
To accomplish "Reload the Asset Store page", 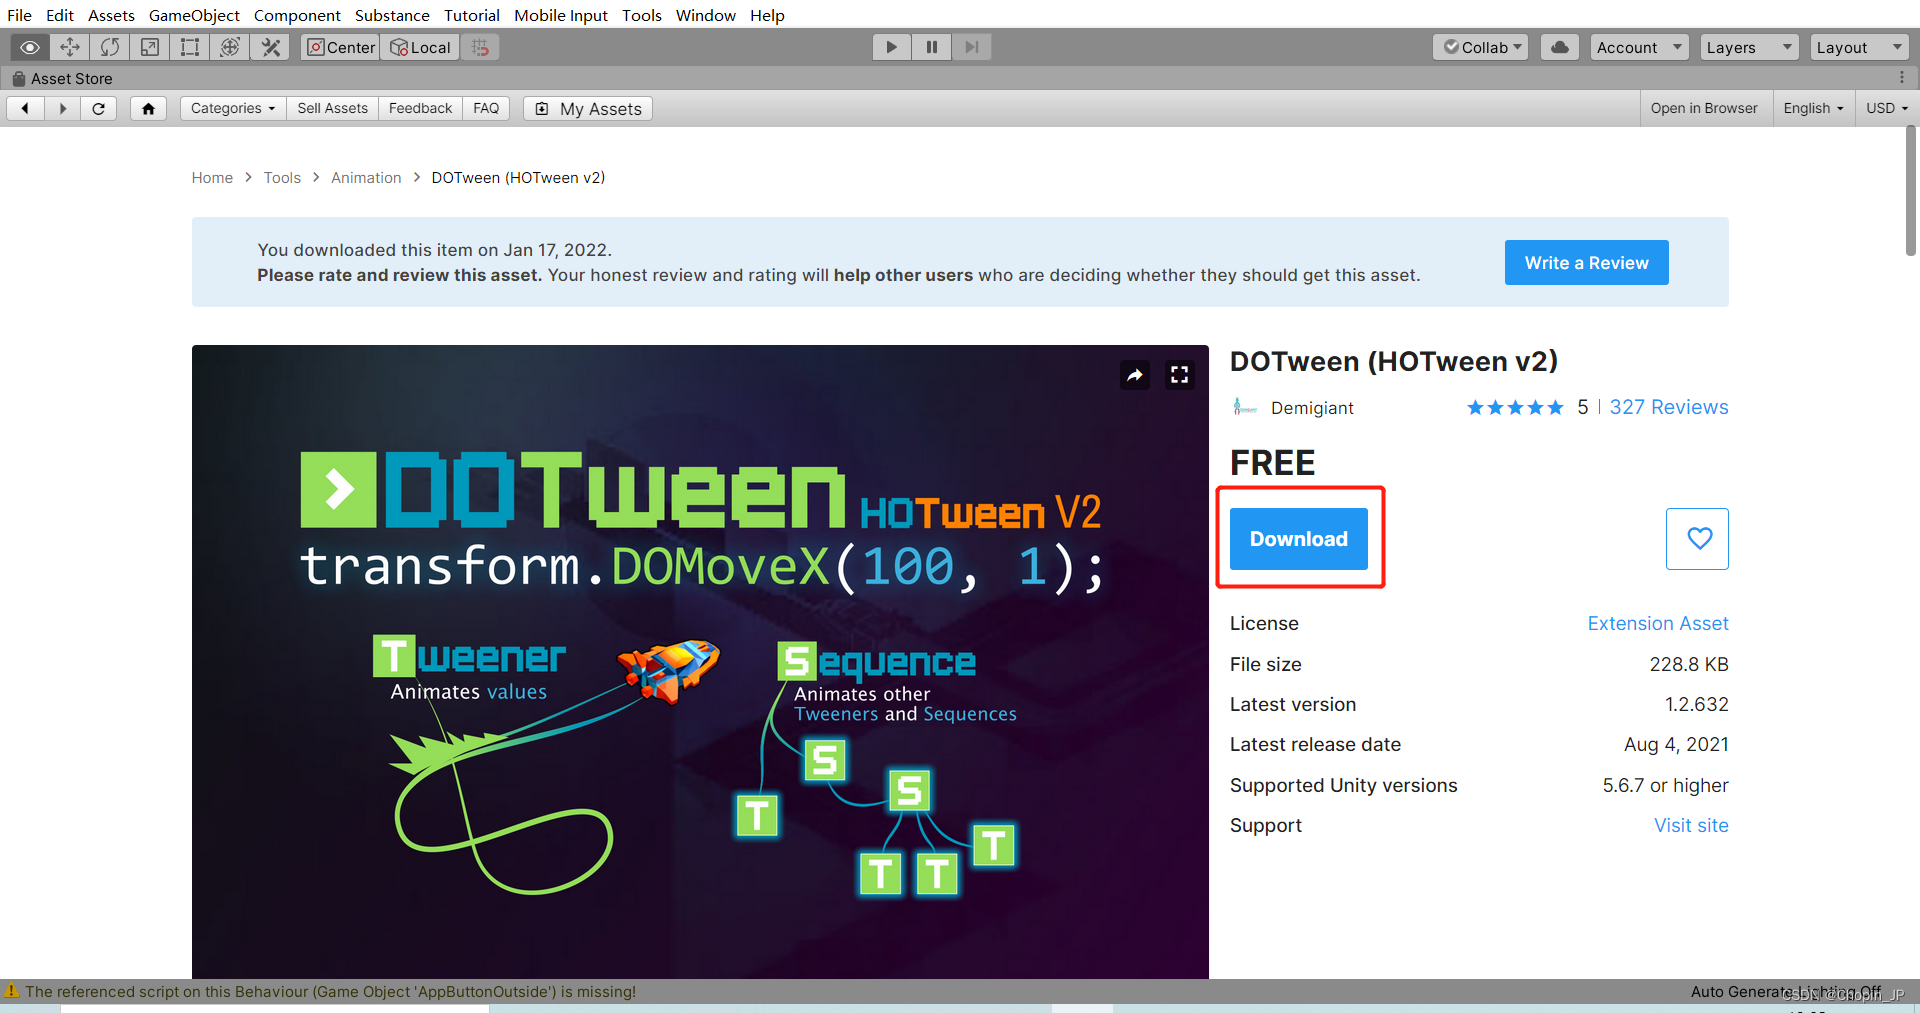I will point(99,108).
